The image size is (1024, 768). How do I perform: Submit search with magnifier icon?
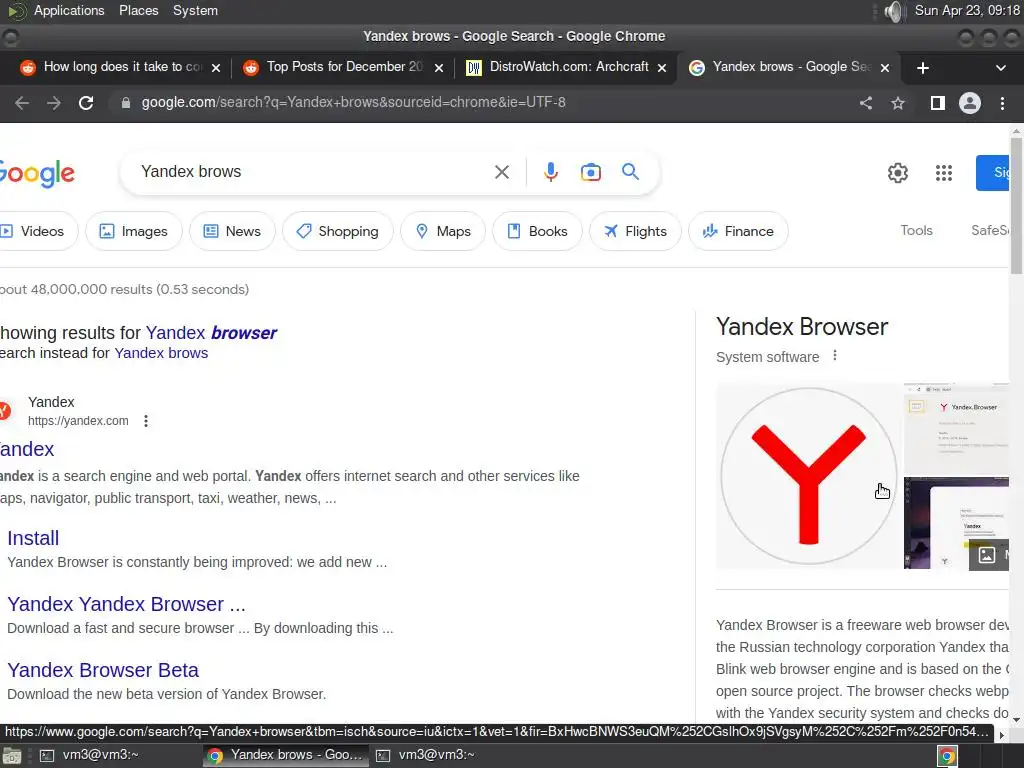point(630,172)
